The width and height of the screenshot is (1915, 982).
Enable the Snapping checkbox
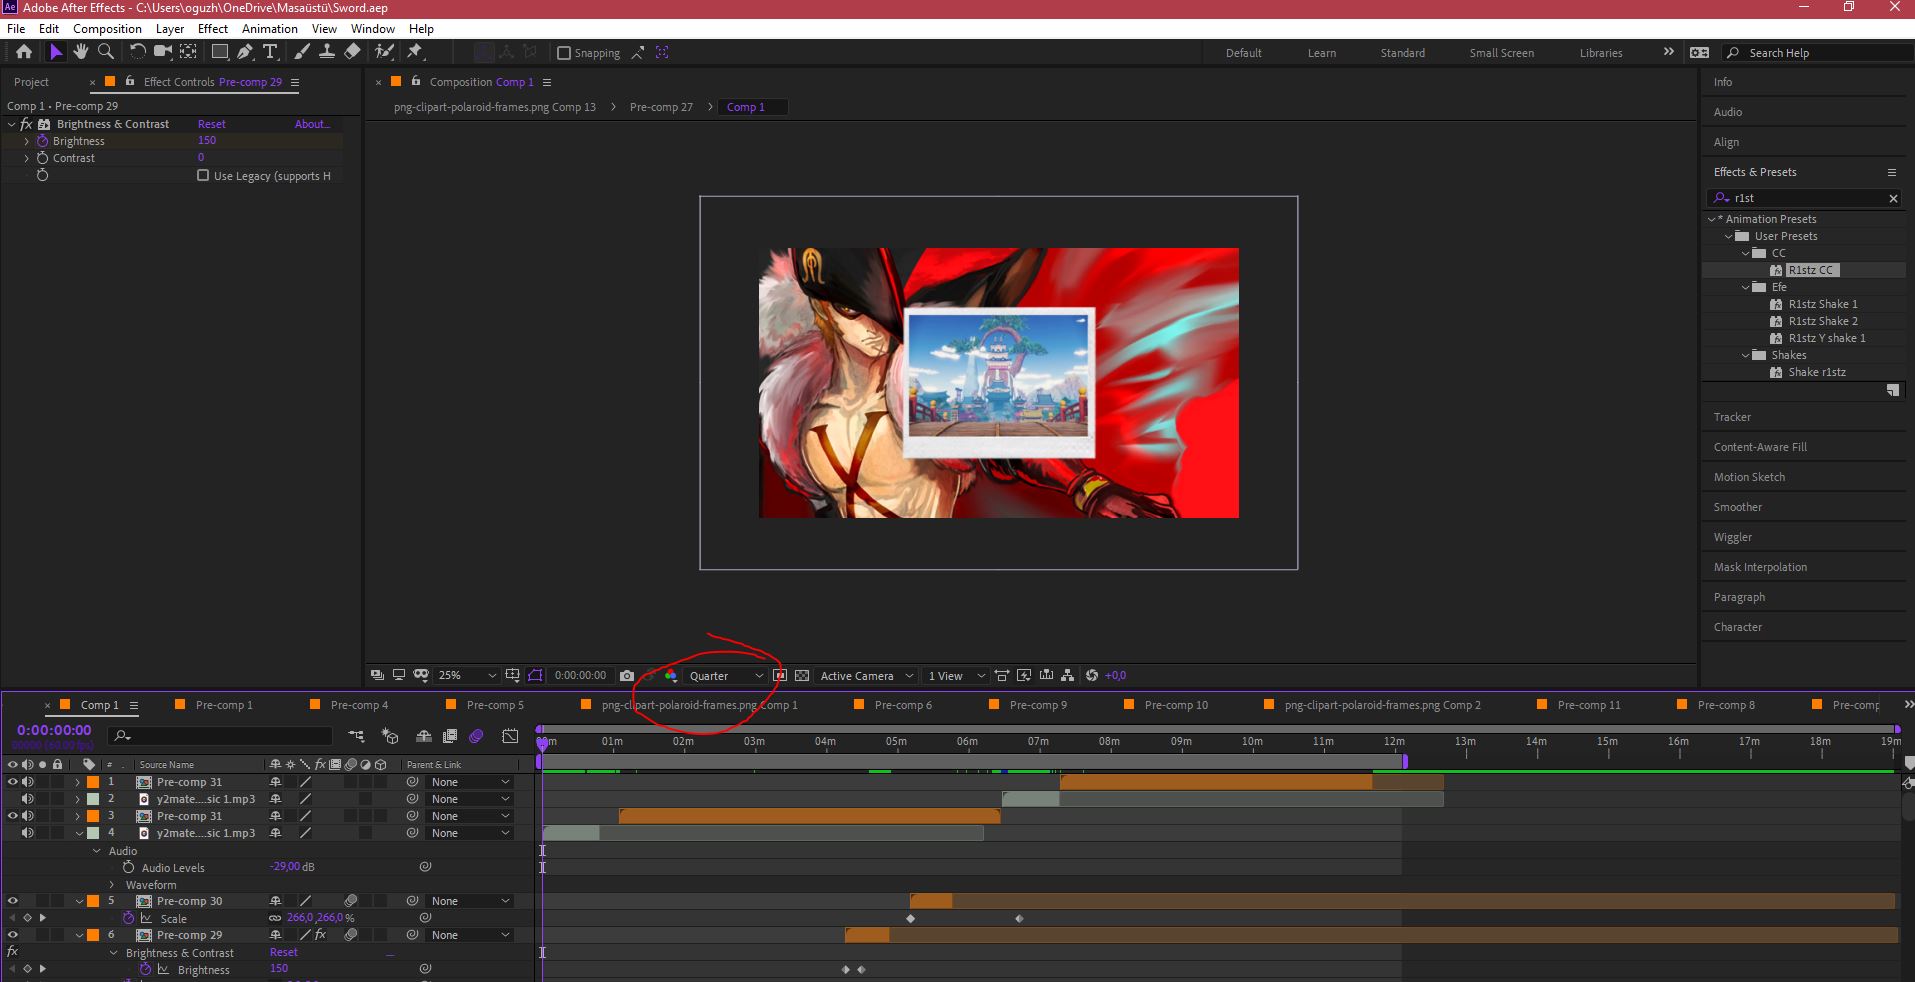pos(564,53)
